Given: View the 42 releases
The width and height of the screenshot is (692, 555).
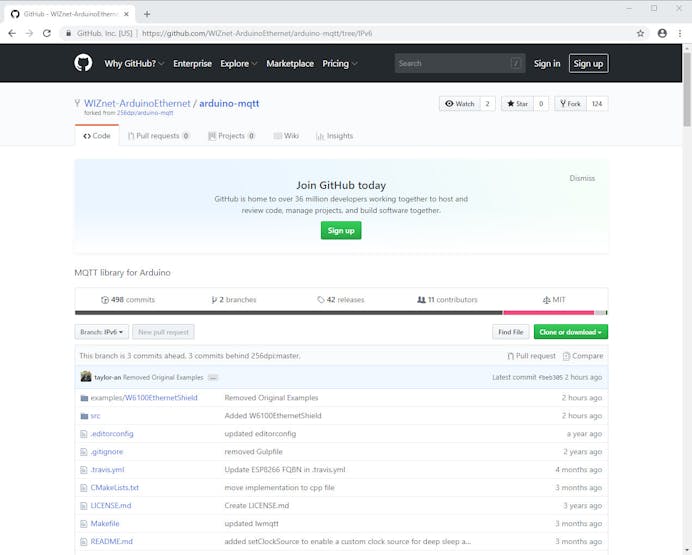Looking at the screenshot, I should point(341,300).
